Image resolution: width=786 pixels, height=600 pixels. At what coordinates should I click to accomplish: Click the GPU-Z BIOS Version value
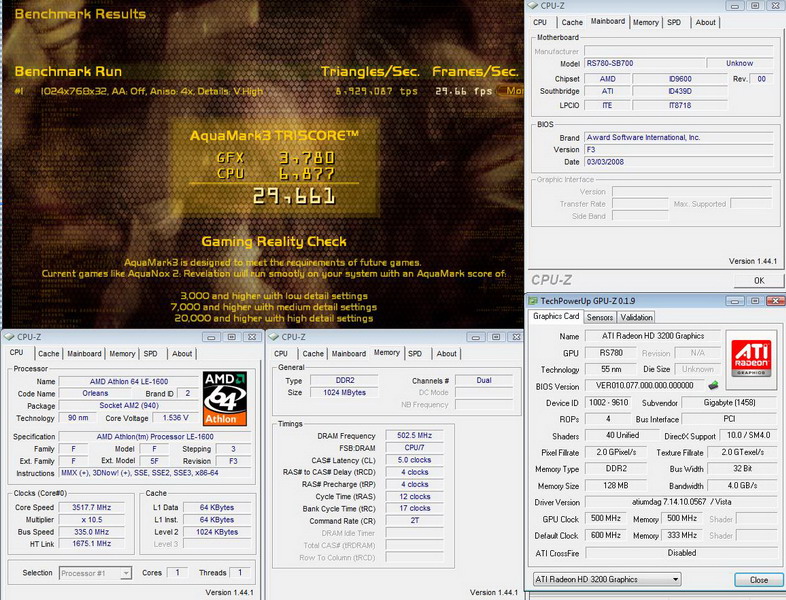click(x=645, y=386)
